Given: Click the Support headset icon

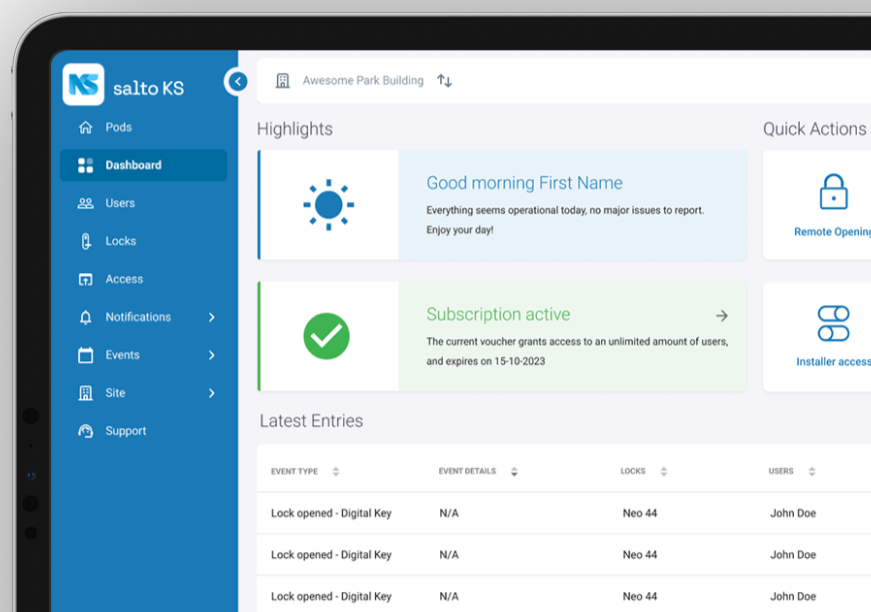Looking at the screenshot, I should pos(86,431).
